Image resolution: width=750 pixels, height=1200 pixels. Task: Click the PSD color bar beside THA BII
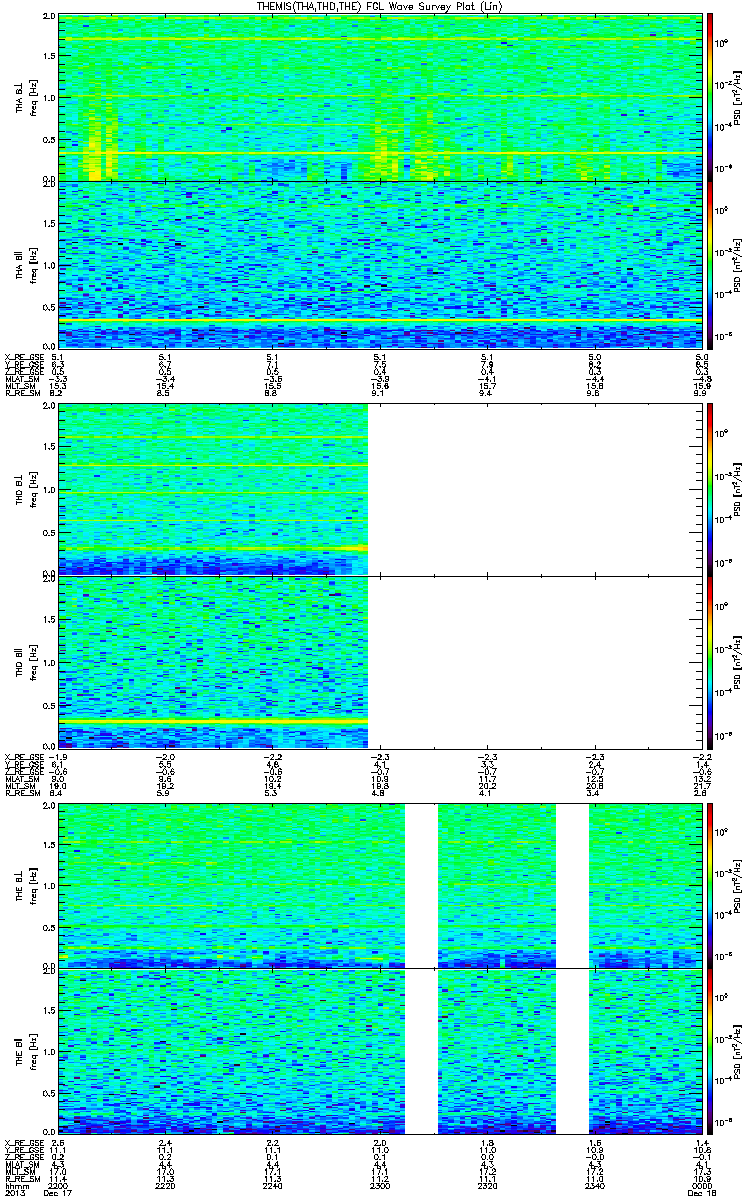(x=710, y=264)
